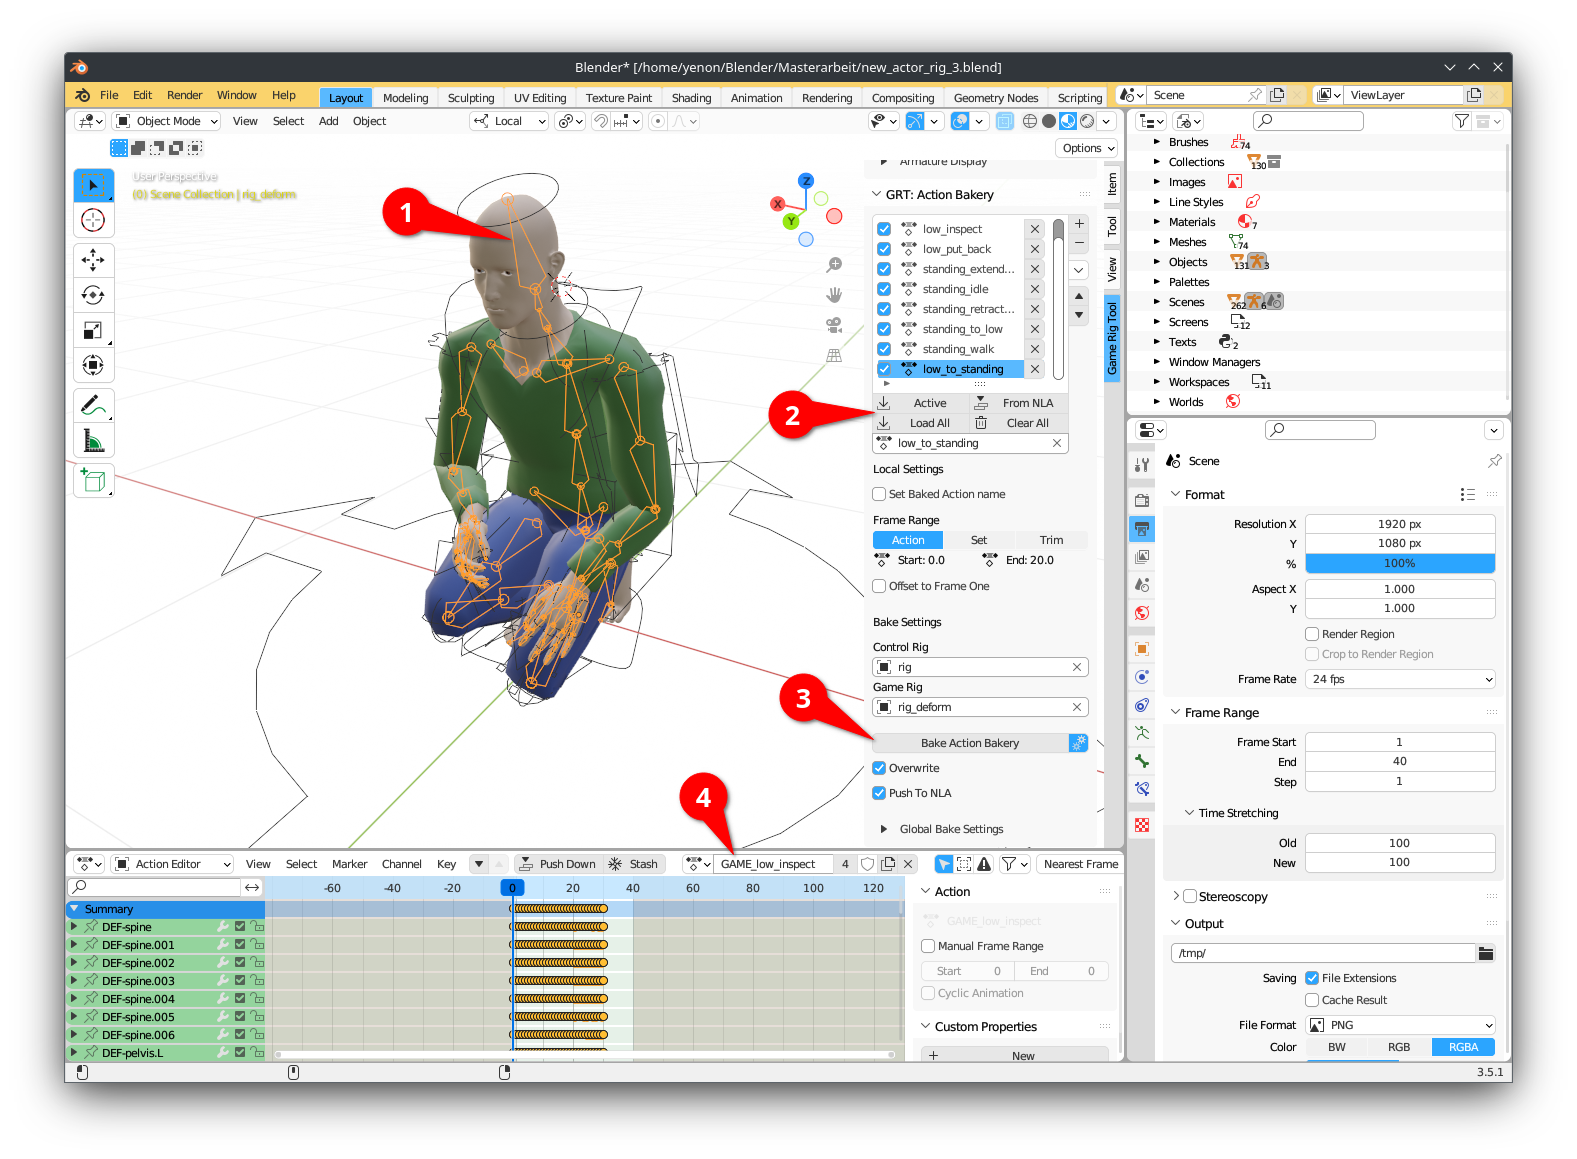Open the Render menu
The image size is (1577, 1159).
click(x=184, y=95)
